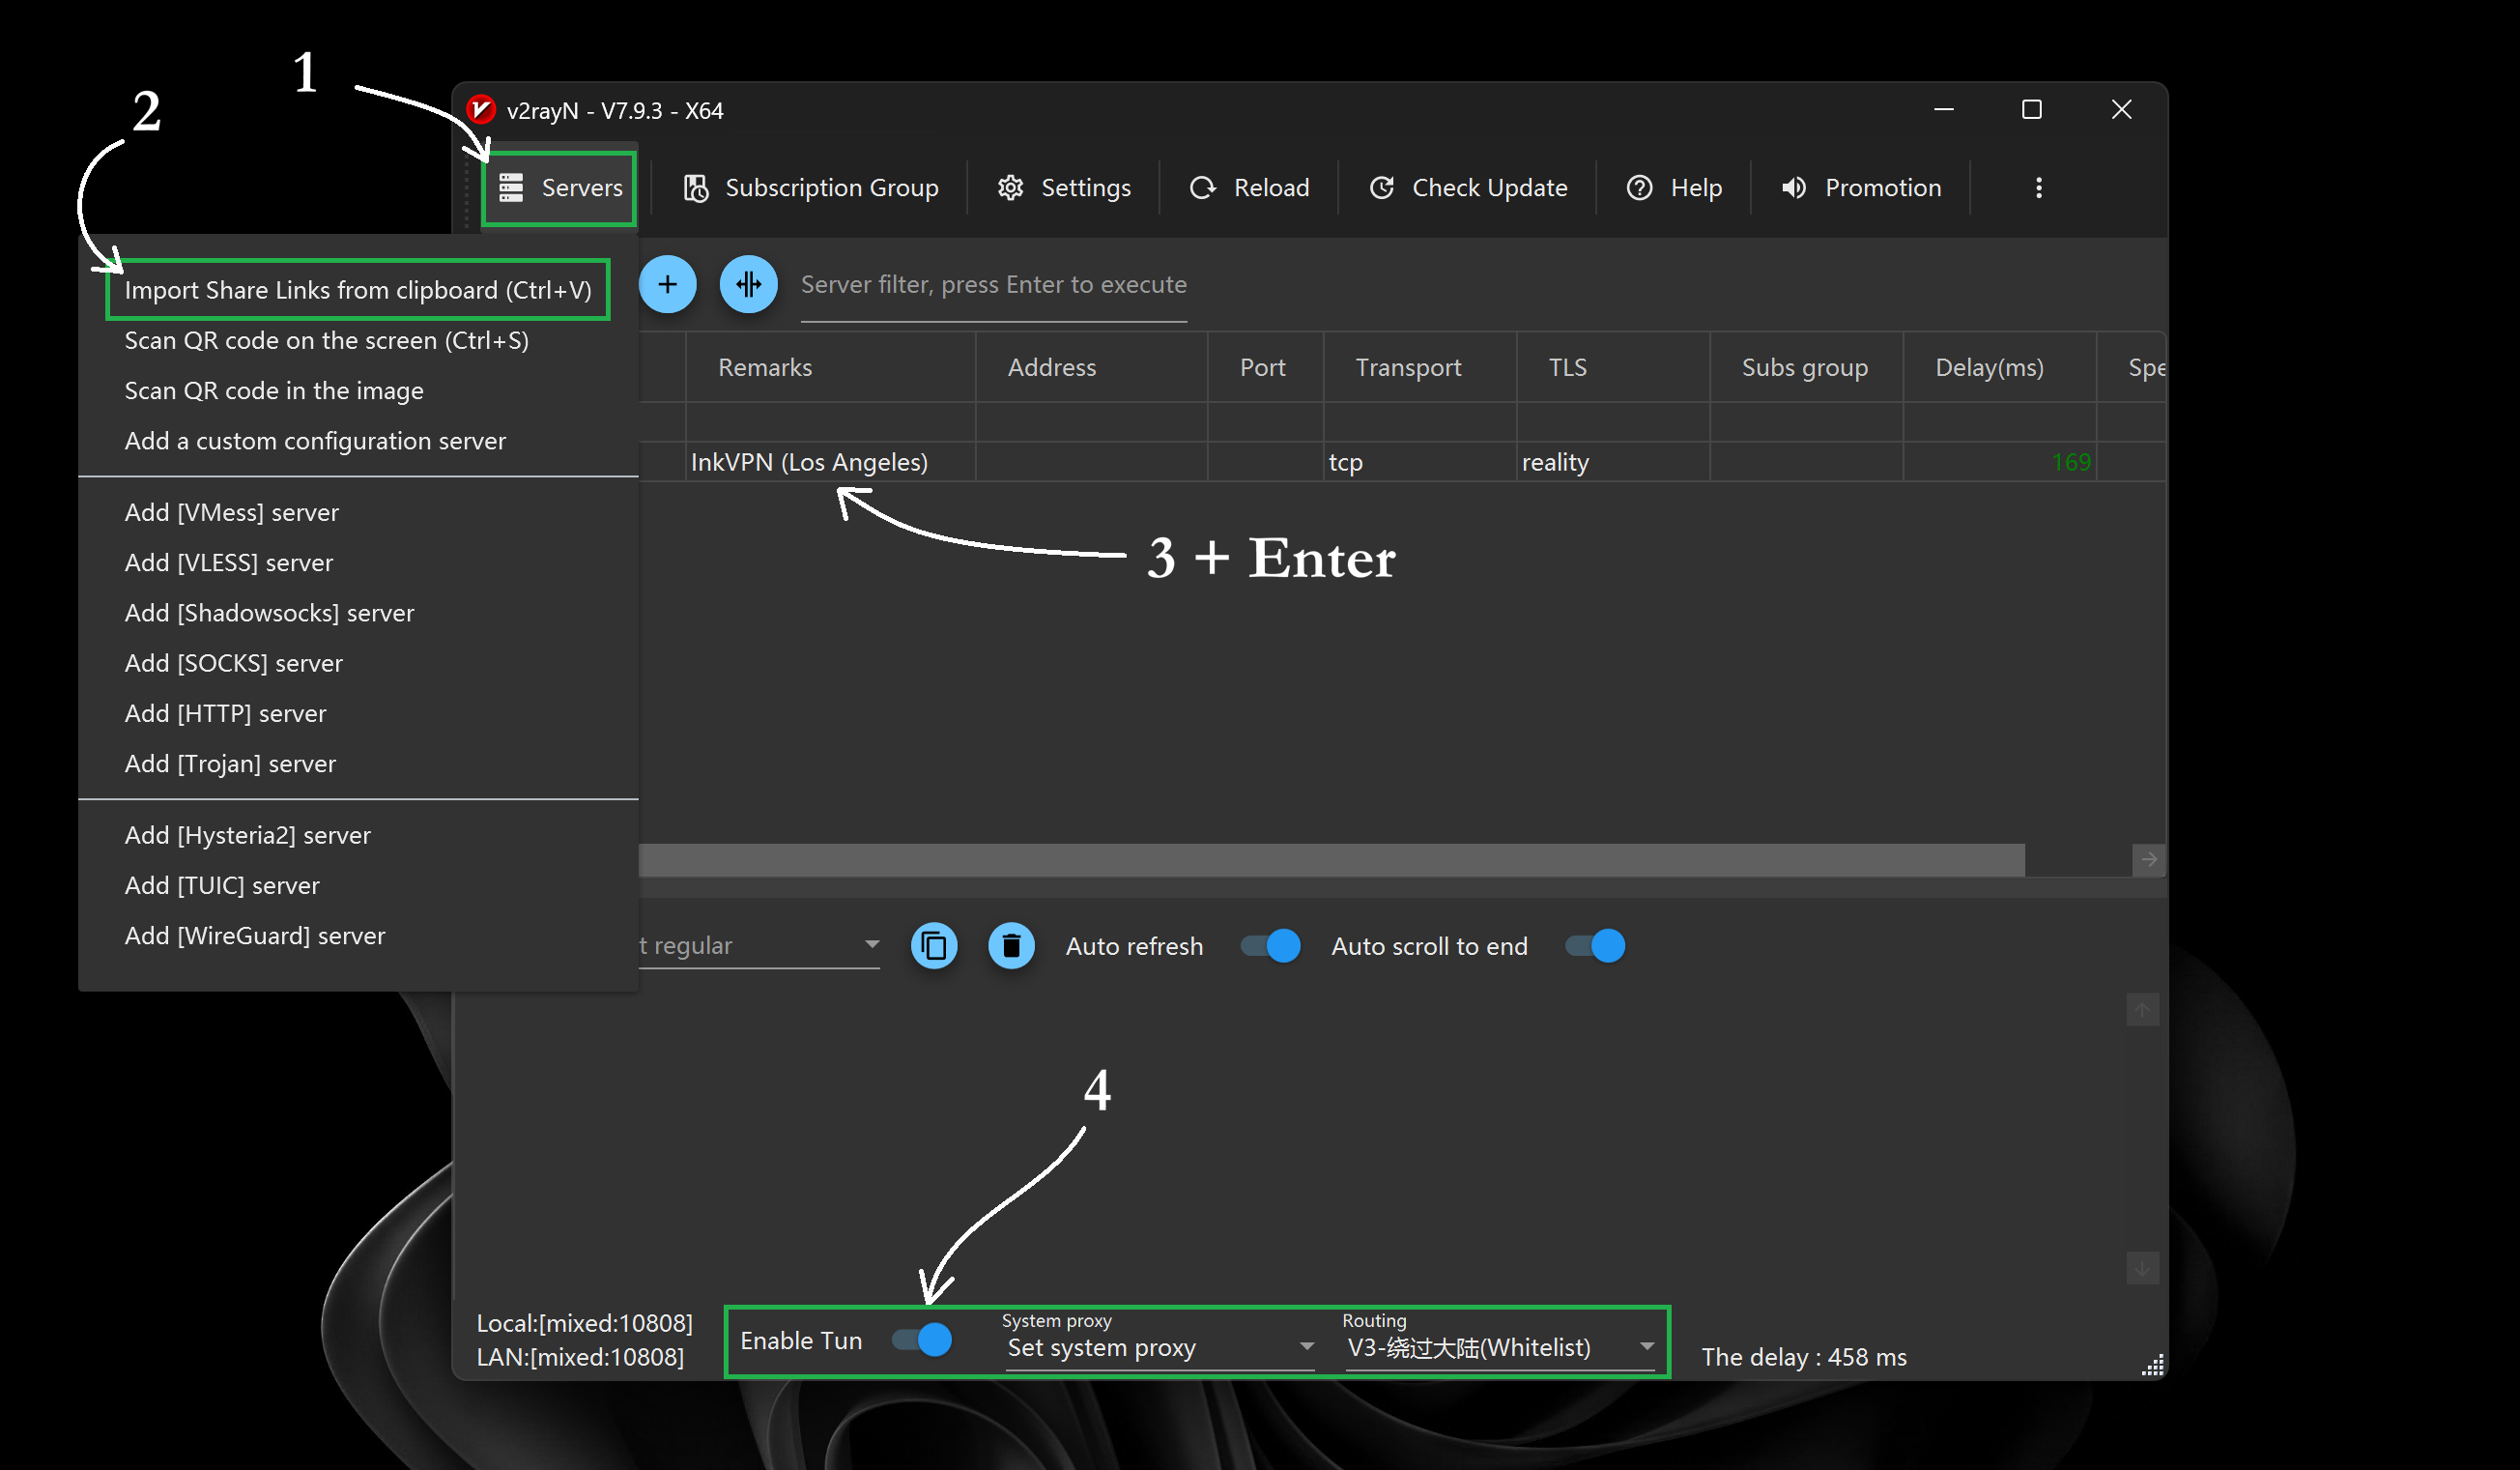The image size is (2520, 1470).
Task: Select Add [Hysteria2] server
Action: click(358, 836)
